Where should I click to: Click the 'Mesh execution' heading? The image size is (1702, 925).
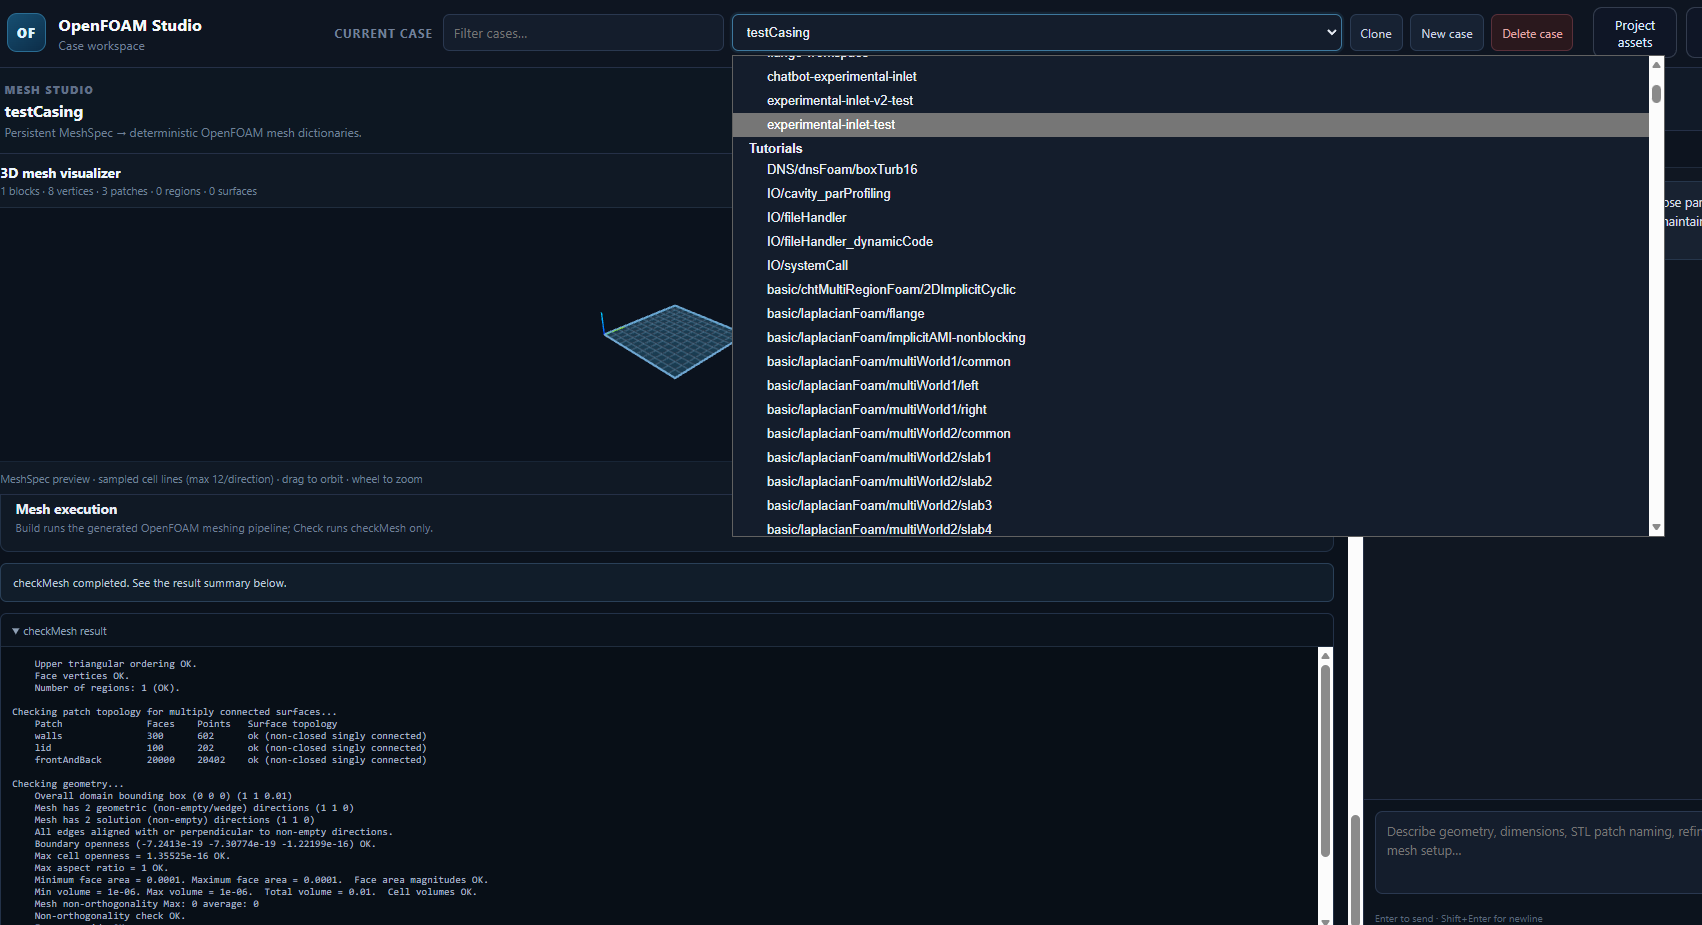pos(66,509)
